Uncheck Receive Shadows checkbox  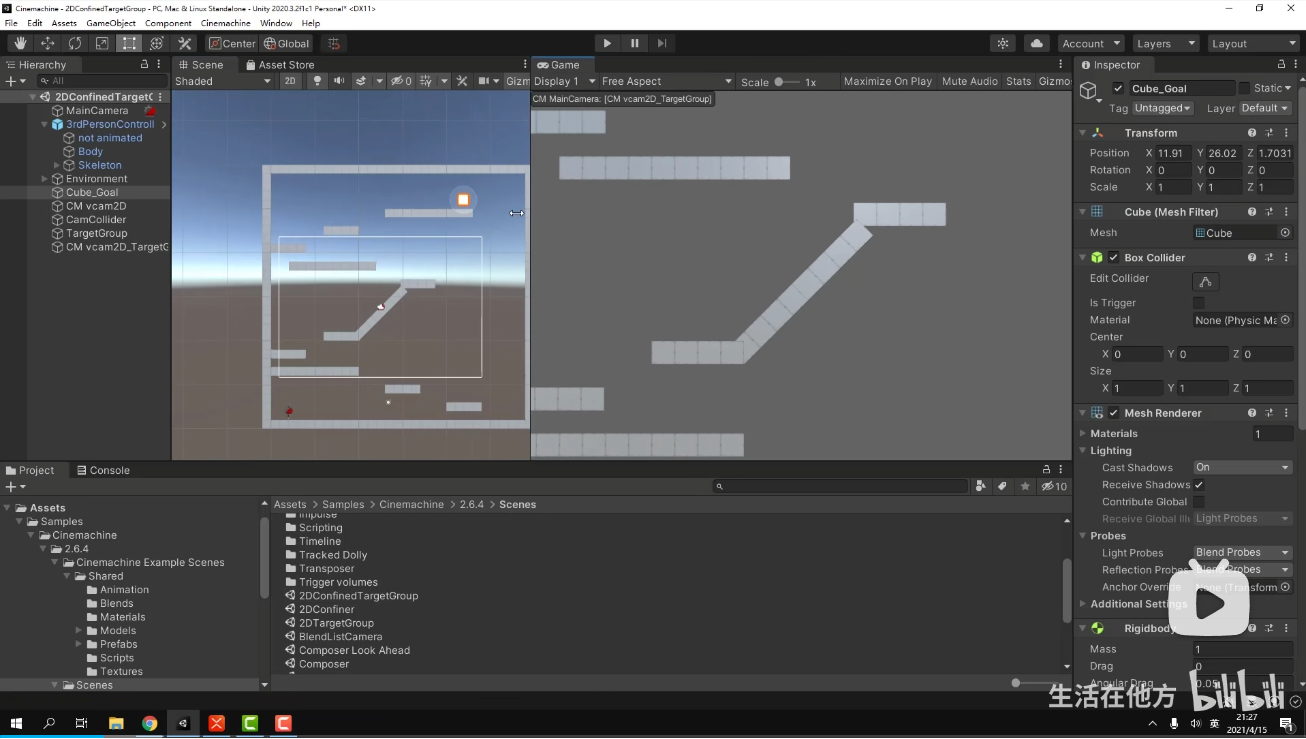coord(1198,485)
